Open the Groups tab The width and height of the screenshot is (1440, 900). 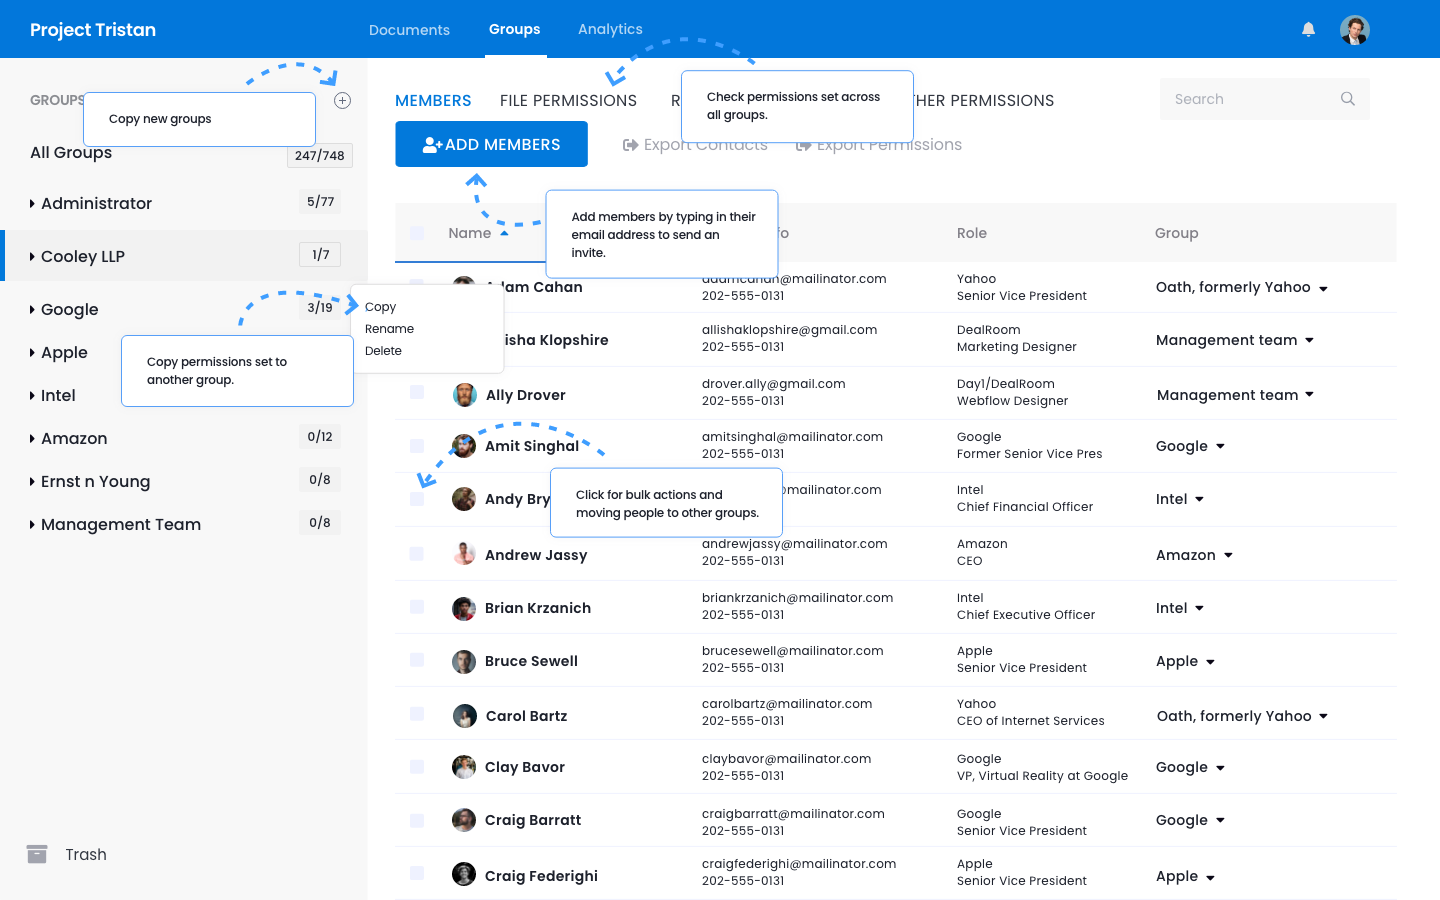pyautogui.click(x=515, y=29)
